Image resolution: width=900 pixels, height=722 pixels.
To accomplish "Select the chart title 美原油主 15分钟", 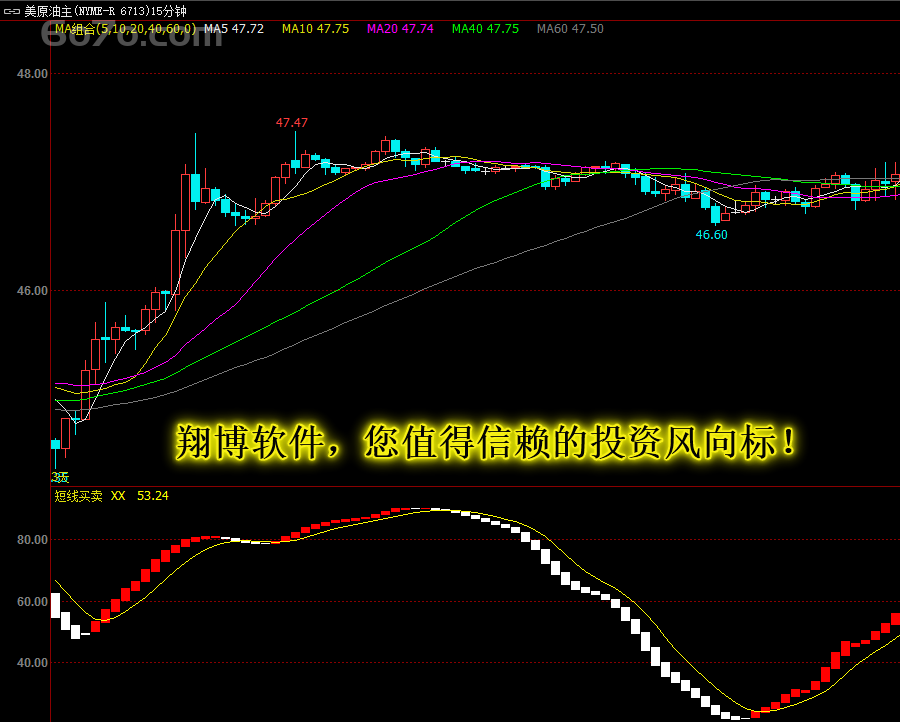I will pyautogui.click(x=105, y=11).
